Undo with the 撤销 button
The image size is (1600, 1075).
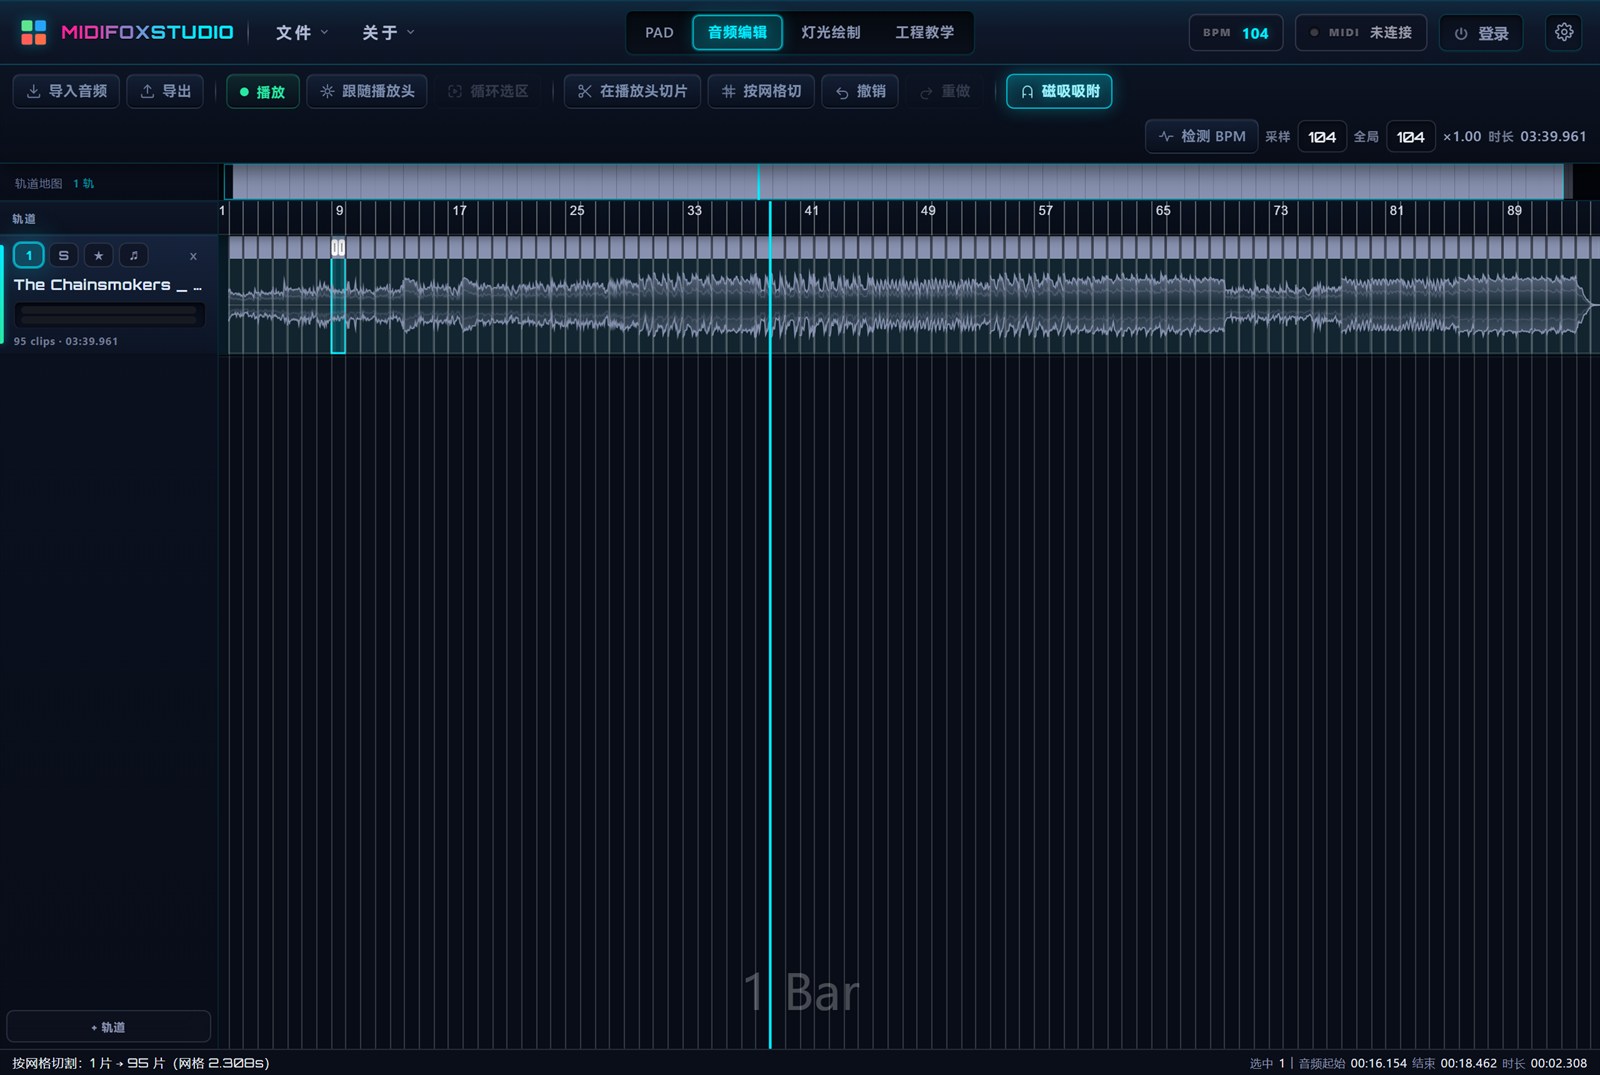click(x=860, y=91)
